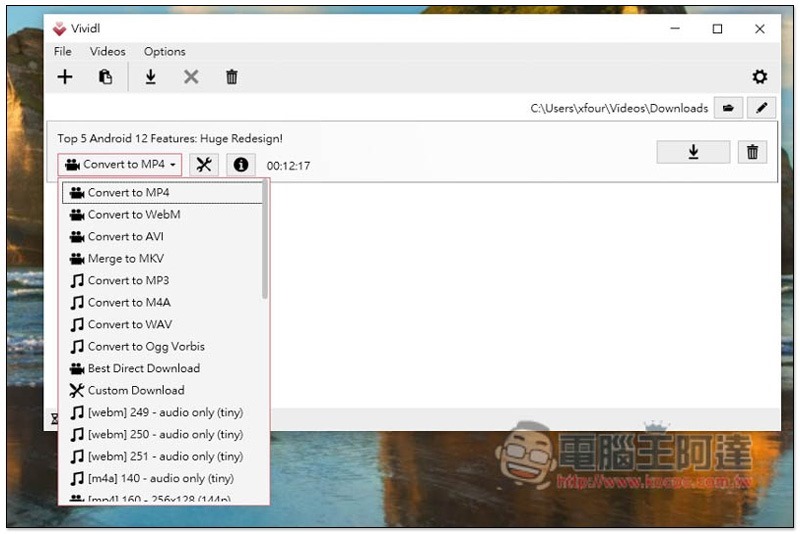Open the File menu
This screenshot has width=800, height=534.
pyautogui.click(x=63, y=51)
